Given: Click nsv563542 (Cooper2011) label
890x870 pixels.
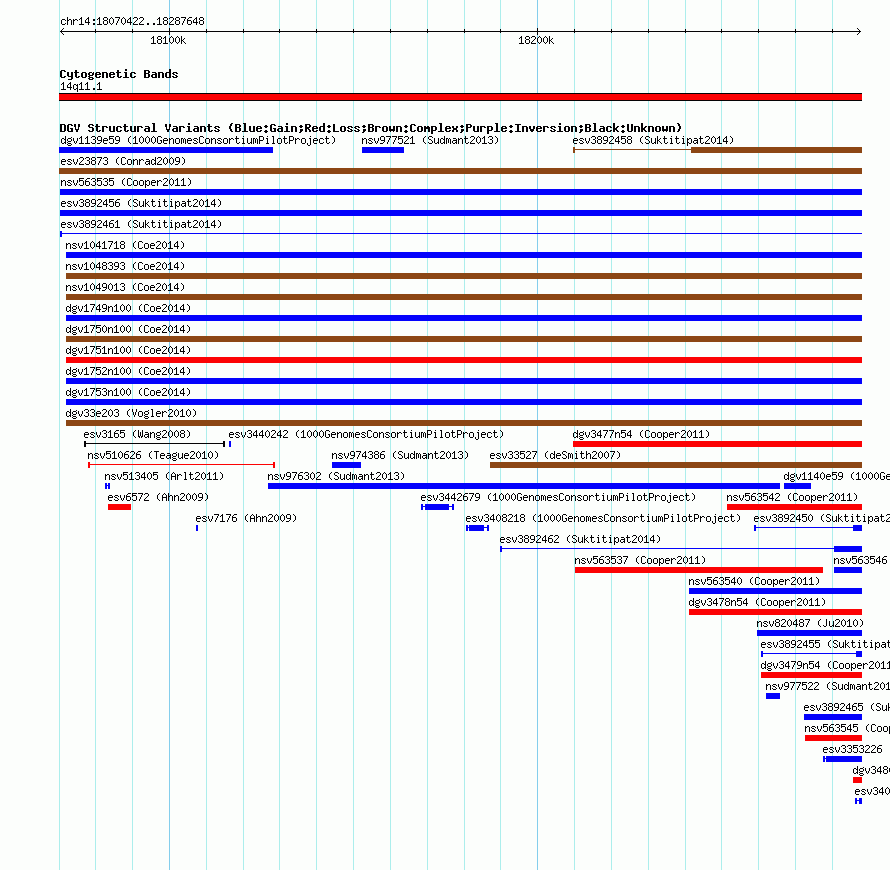Looking at the screenshot, I should [792, 497].
